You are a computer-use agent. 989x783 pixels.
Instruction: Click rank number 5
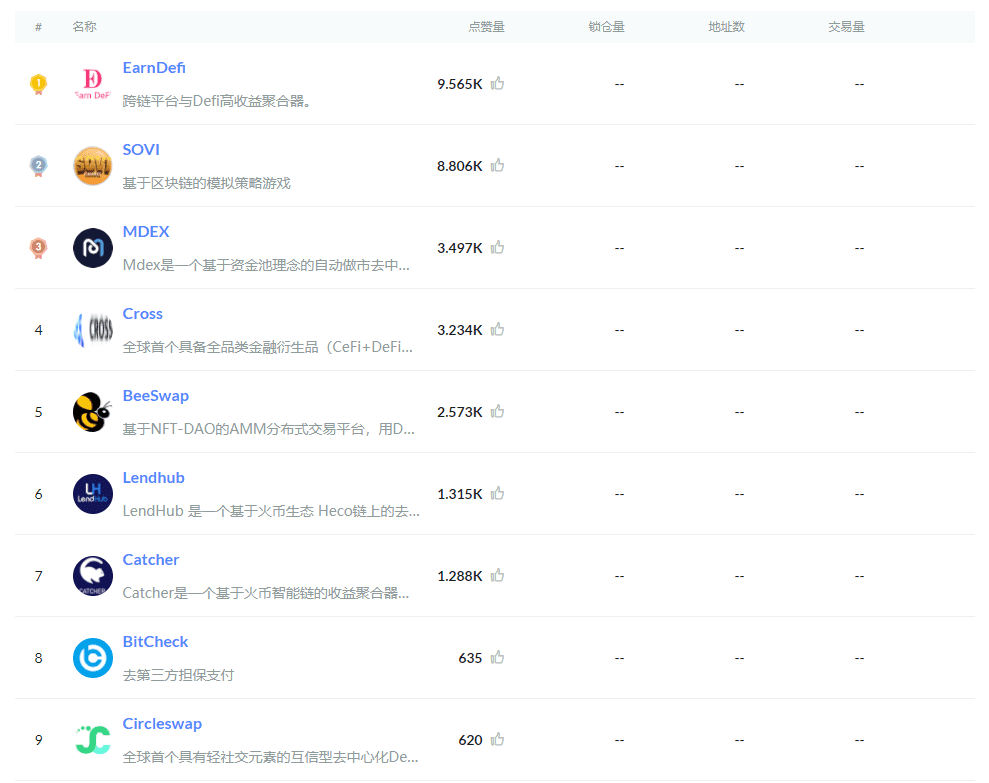pyautogui.click(x=38, y=412)
